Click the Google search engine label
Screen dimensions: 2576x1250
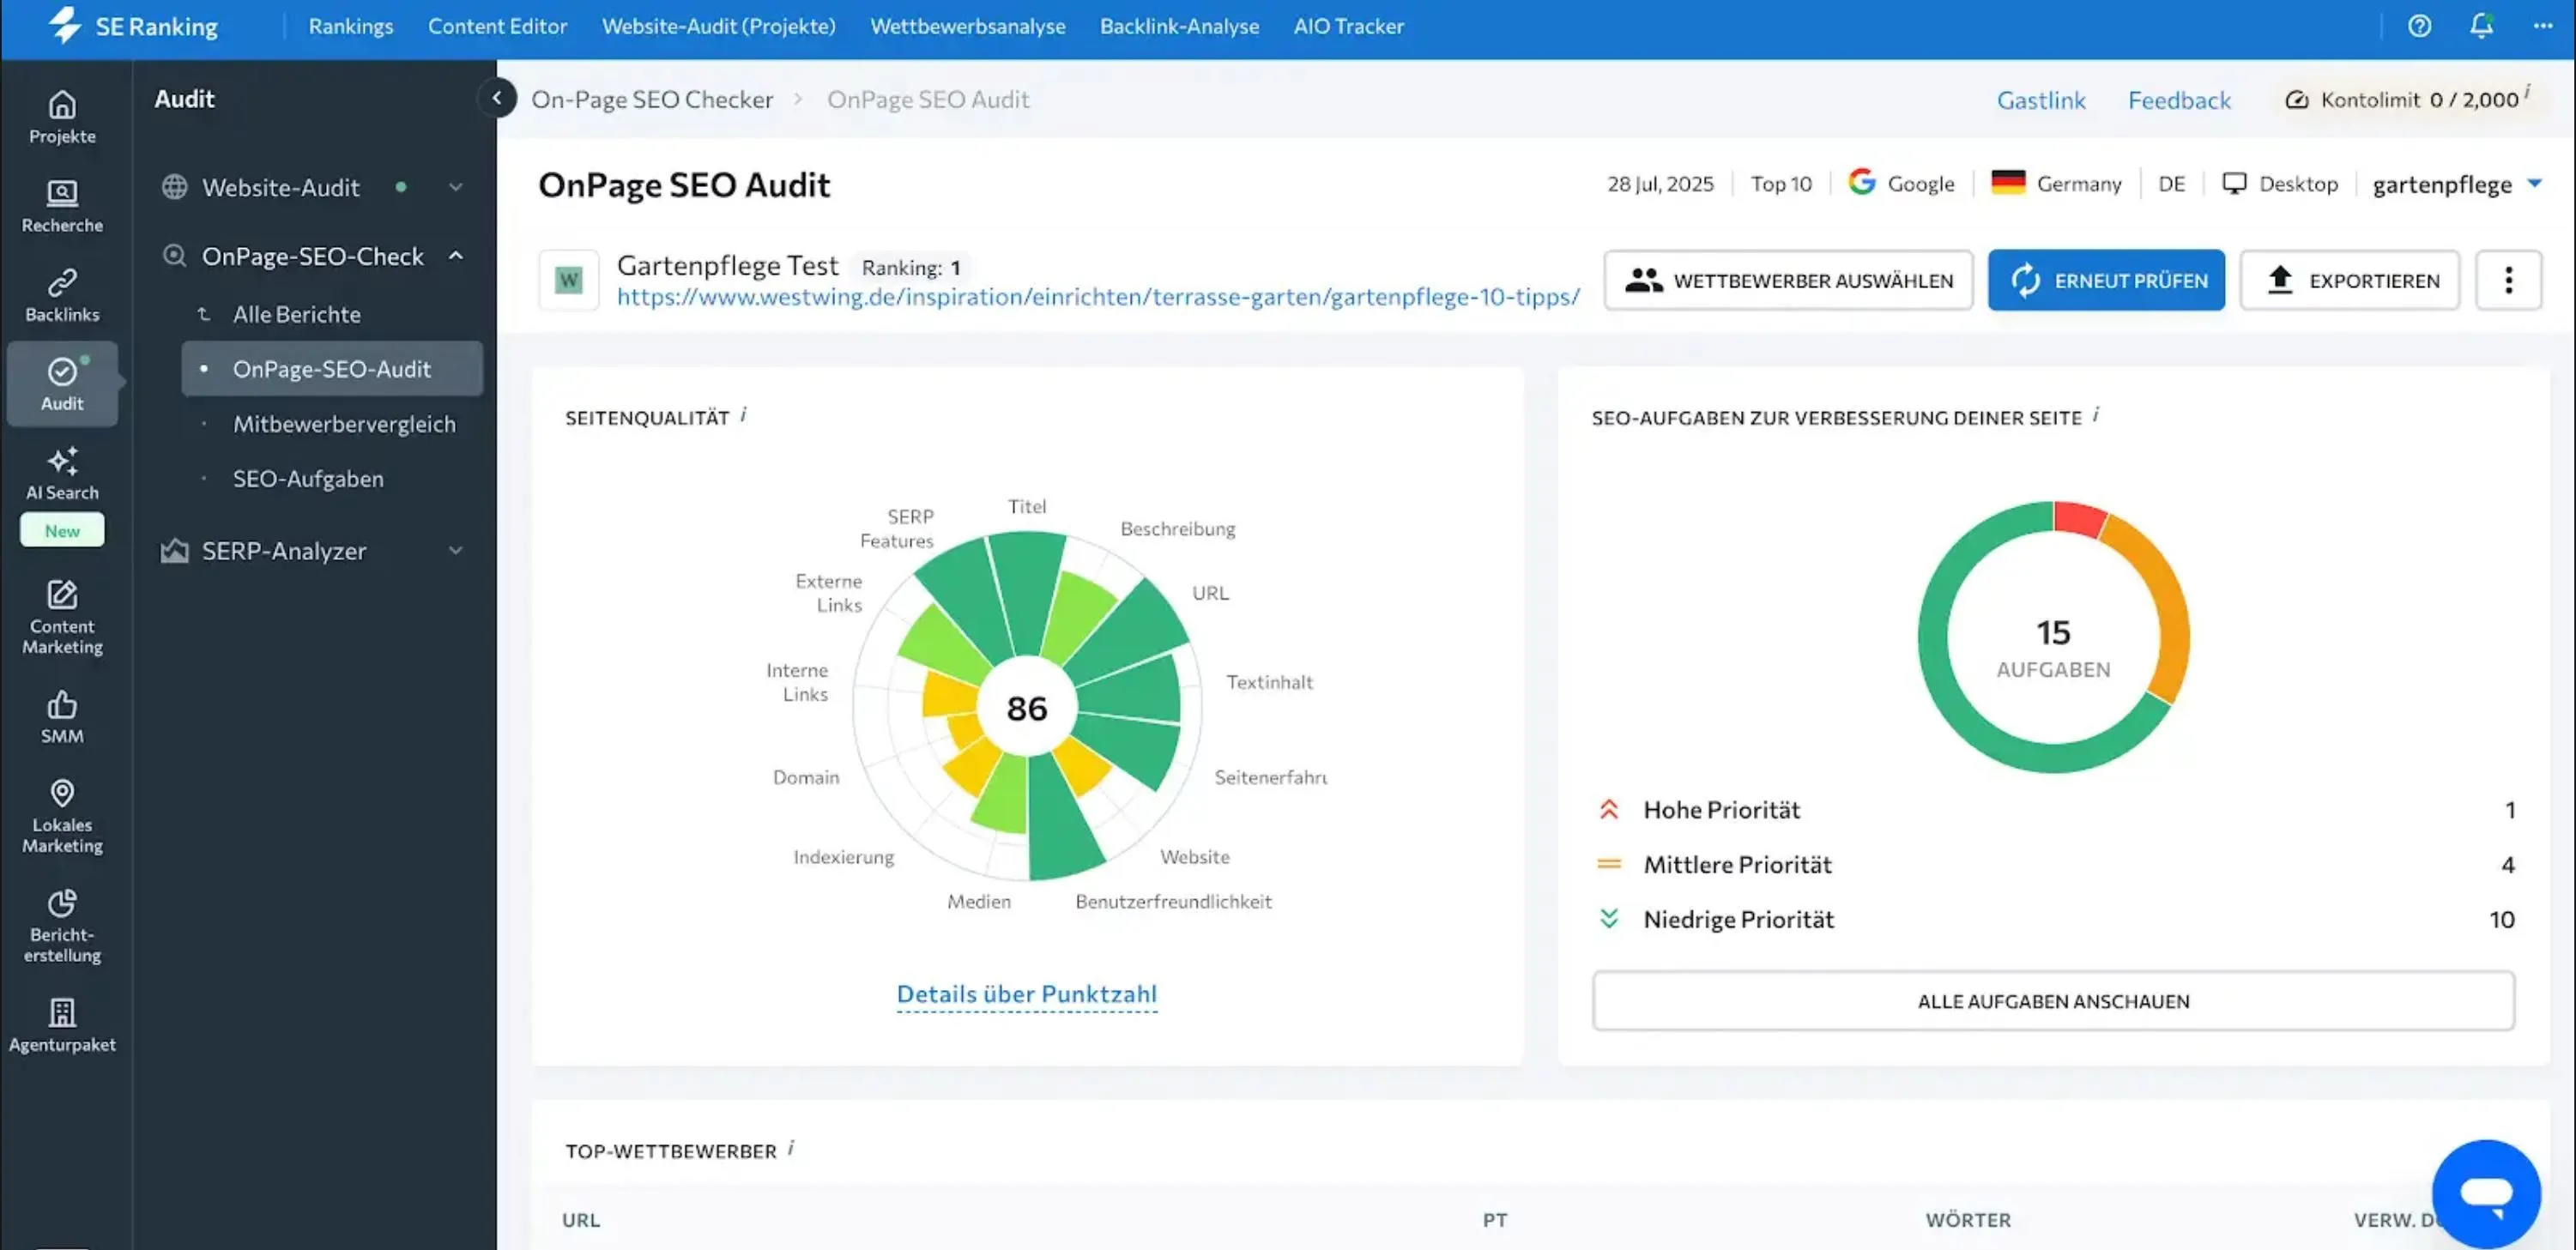click(1901, 184)
